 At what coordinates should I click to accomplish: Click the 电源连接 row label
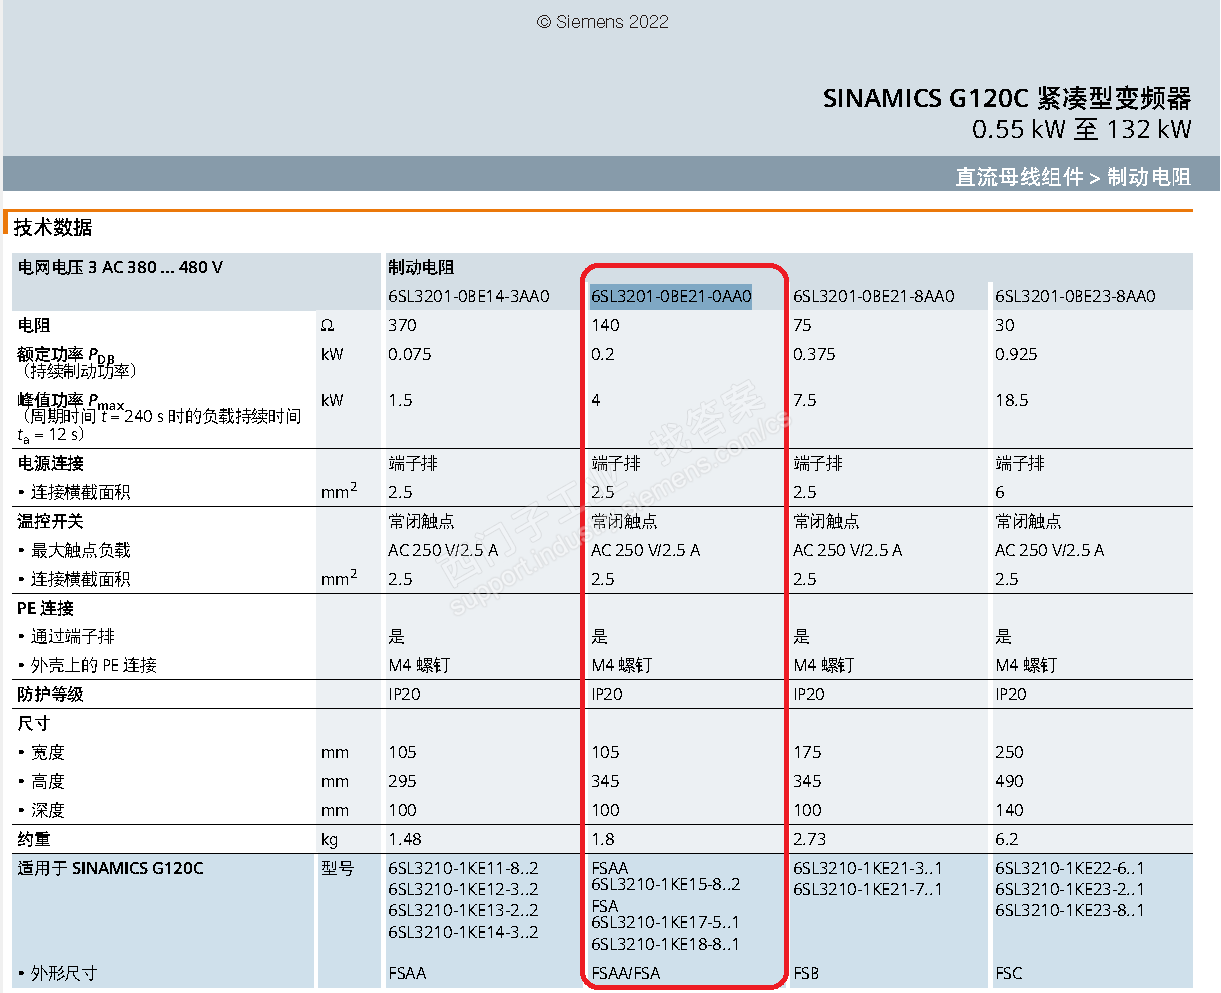(x=50, y=463)
